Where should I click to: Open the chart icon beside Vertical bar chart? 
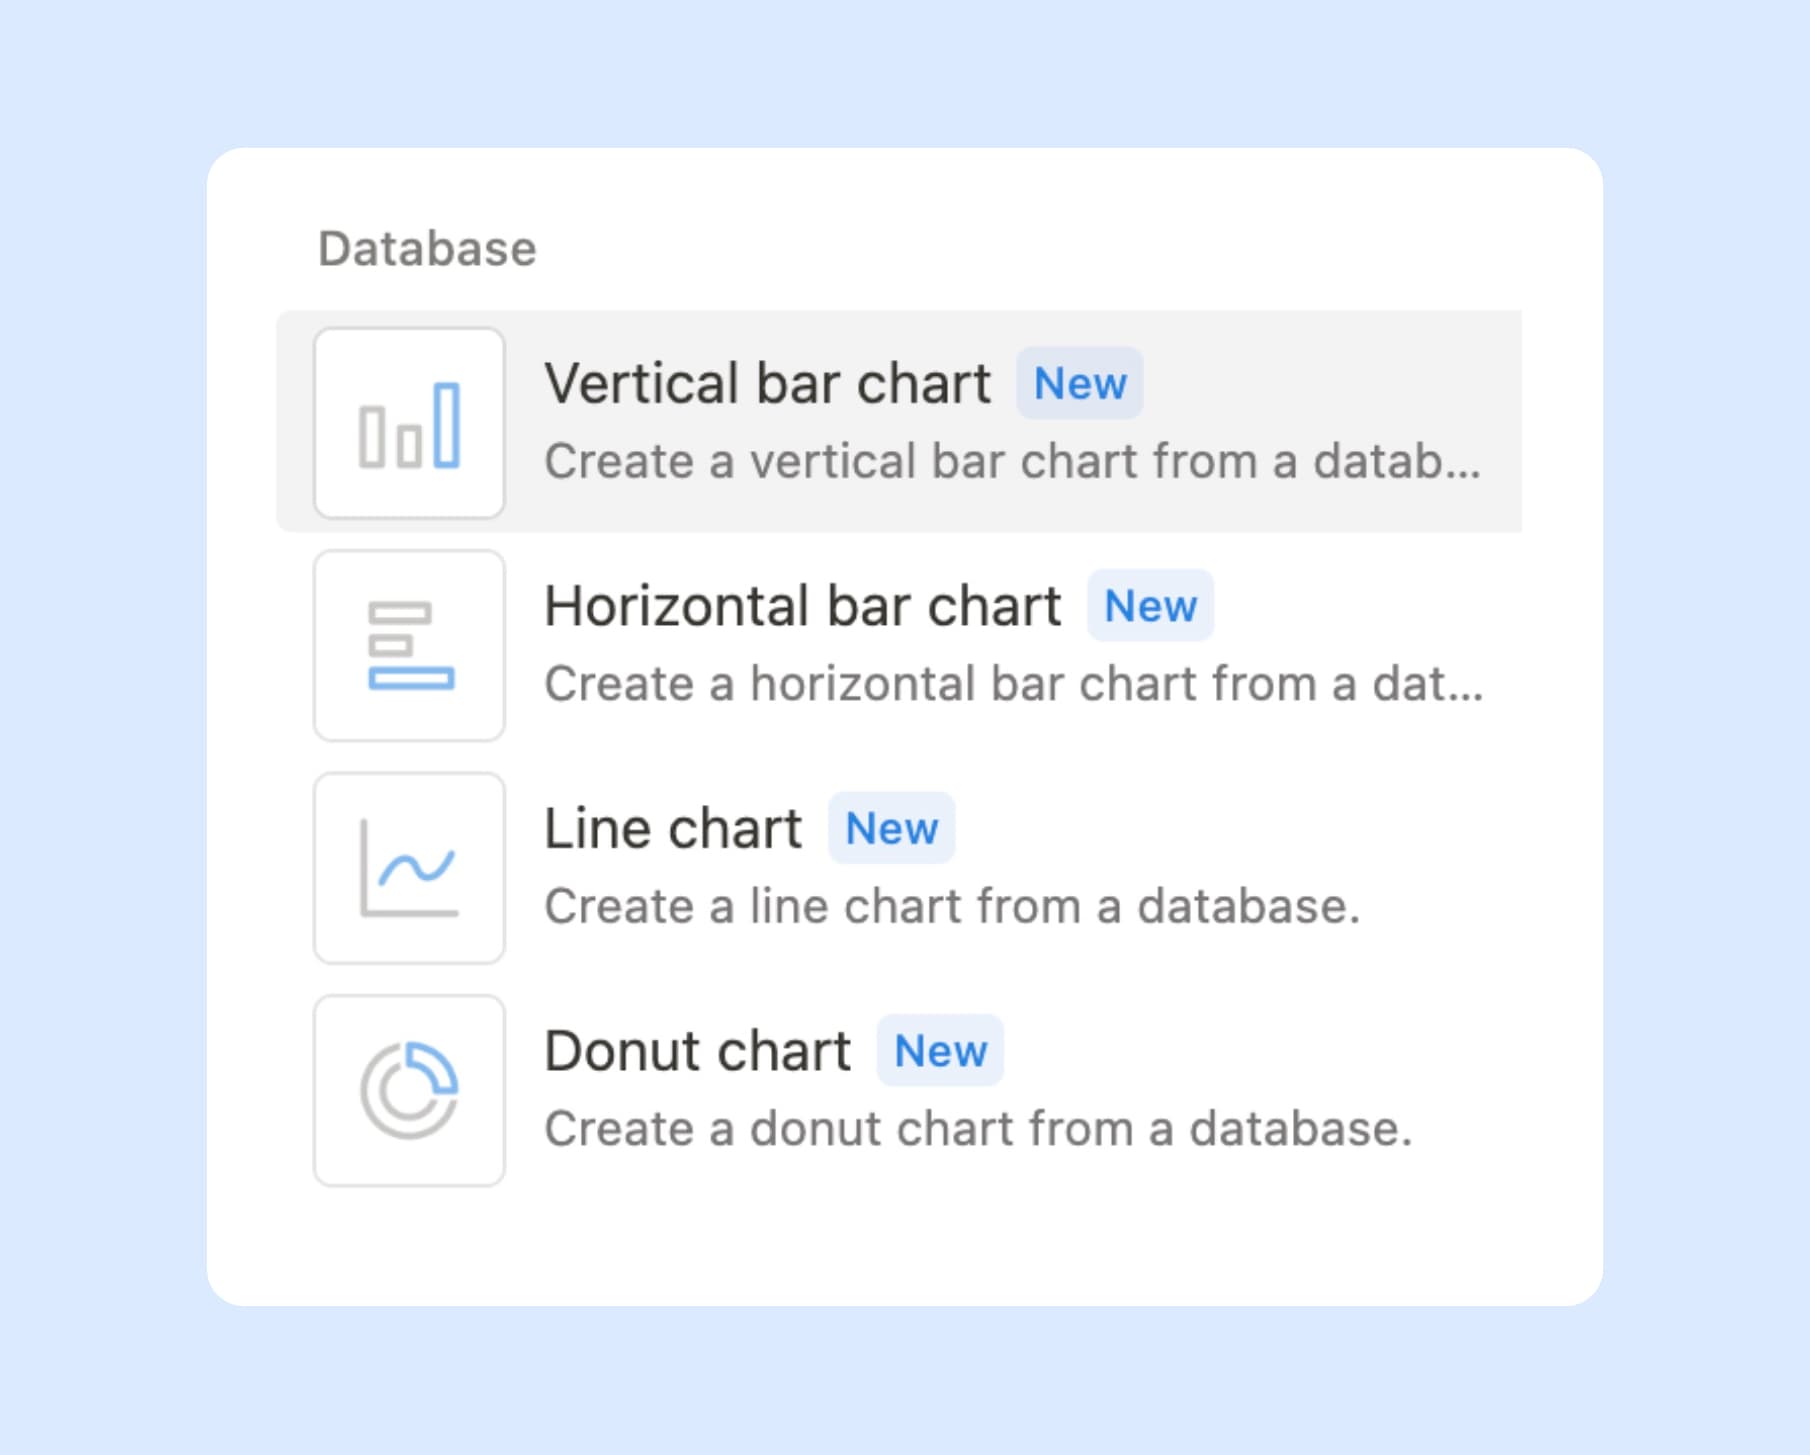(409, 423)
